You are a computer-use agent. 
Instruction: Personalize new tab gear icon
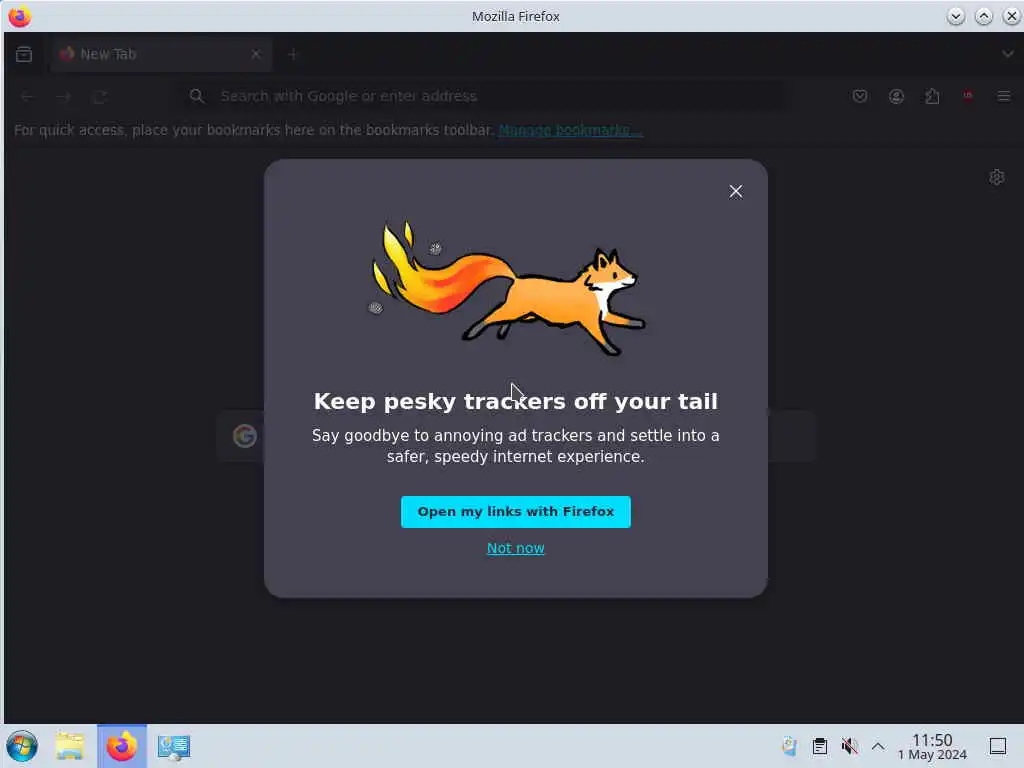(x=997, y=177)
